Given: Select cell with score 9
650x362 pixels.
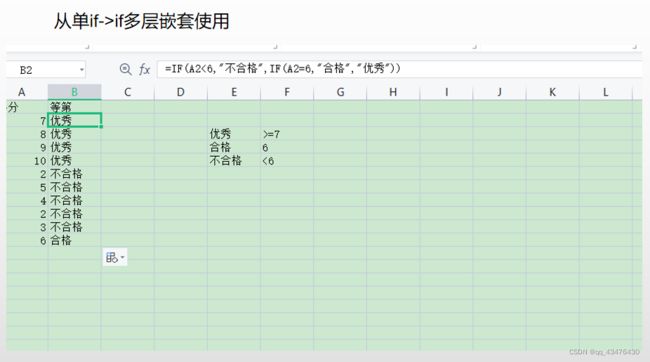Looking at the screenshot, I should point(27,147).
